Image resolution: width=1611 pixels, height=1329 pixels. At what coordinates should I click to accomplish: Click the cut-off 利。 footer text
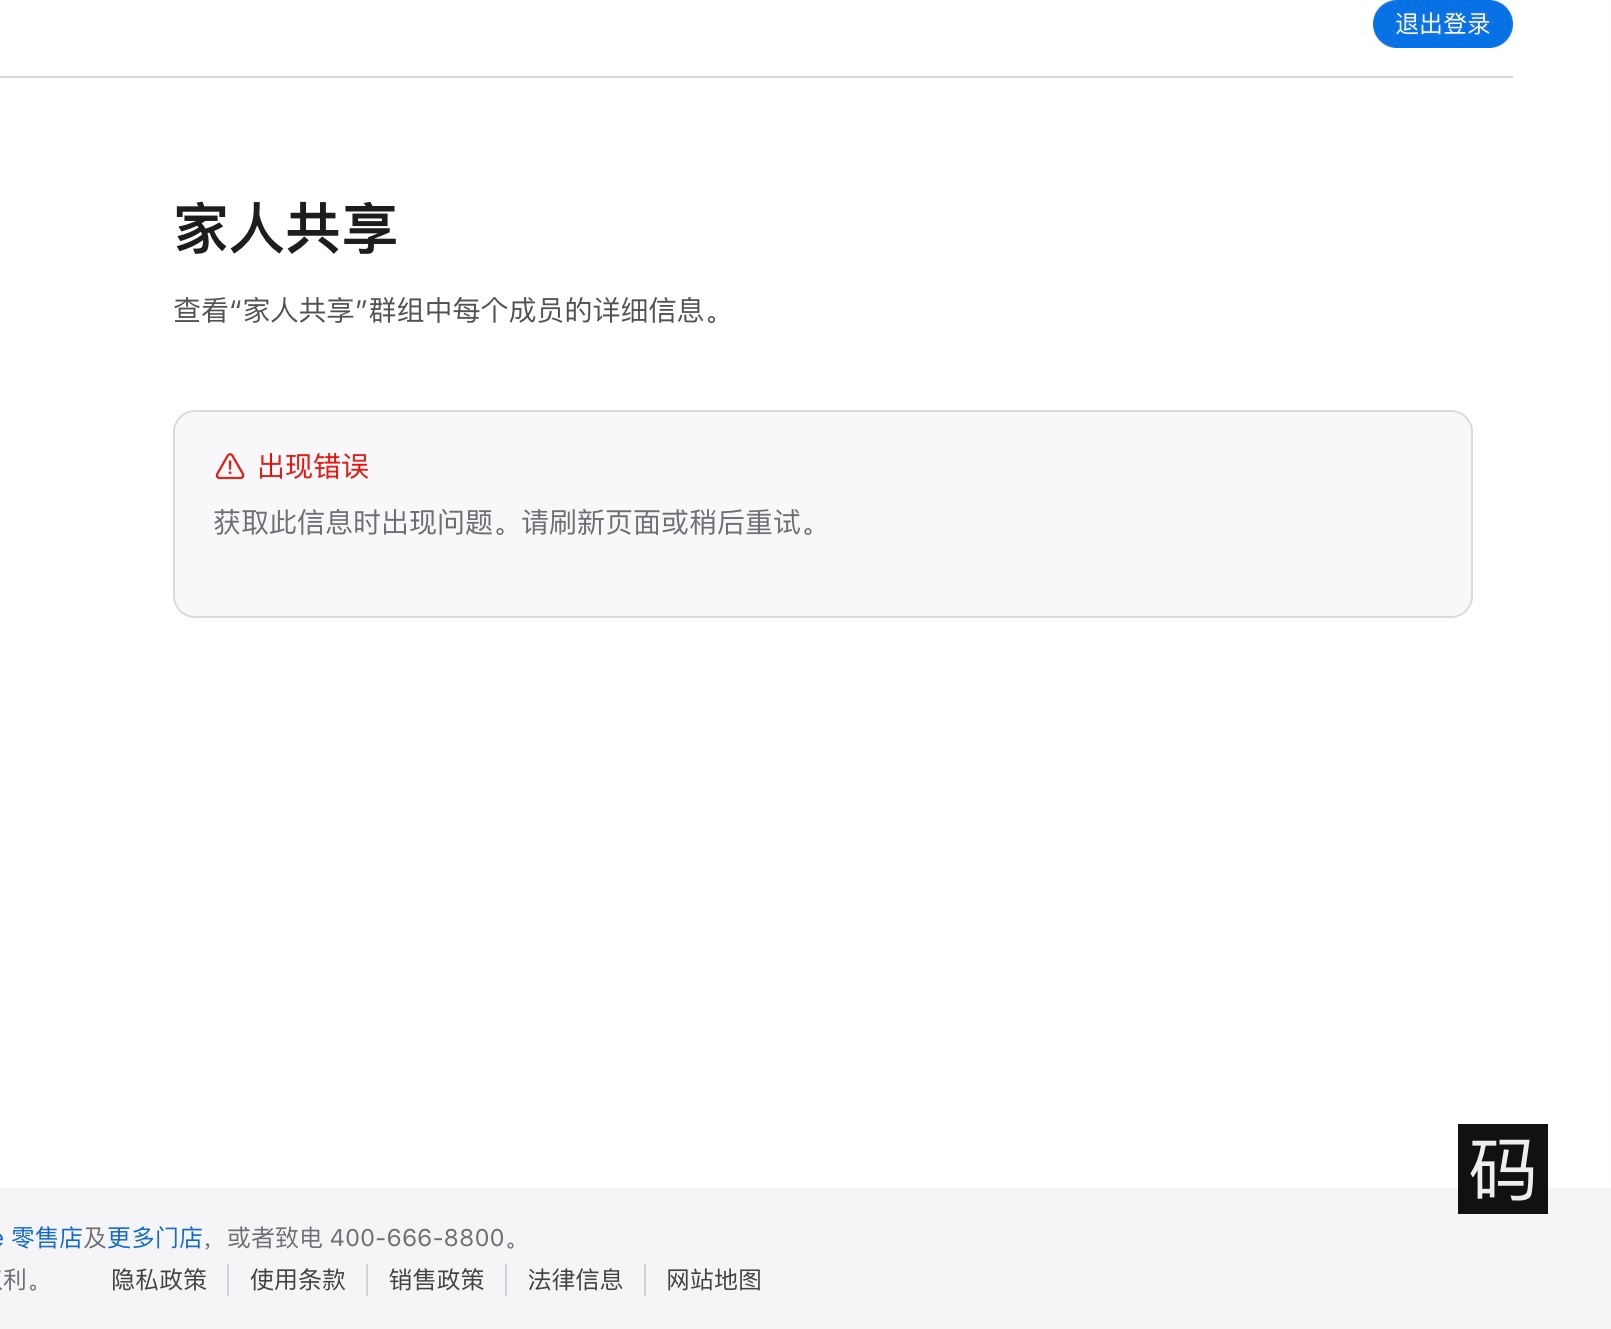pyautogui.click(x=19, y=1280)
